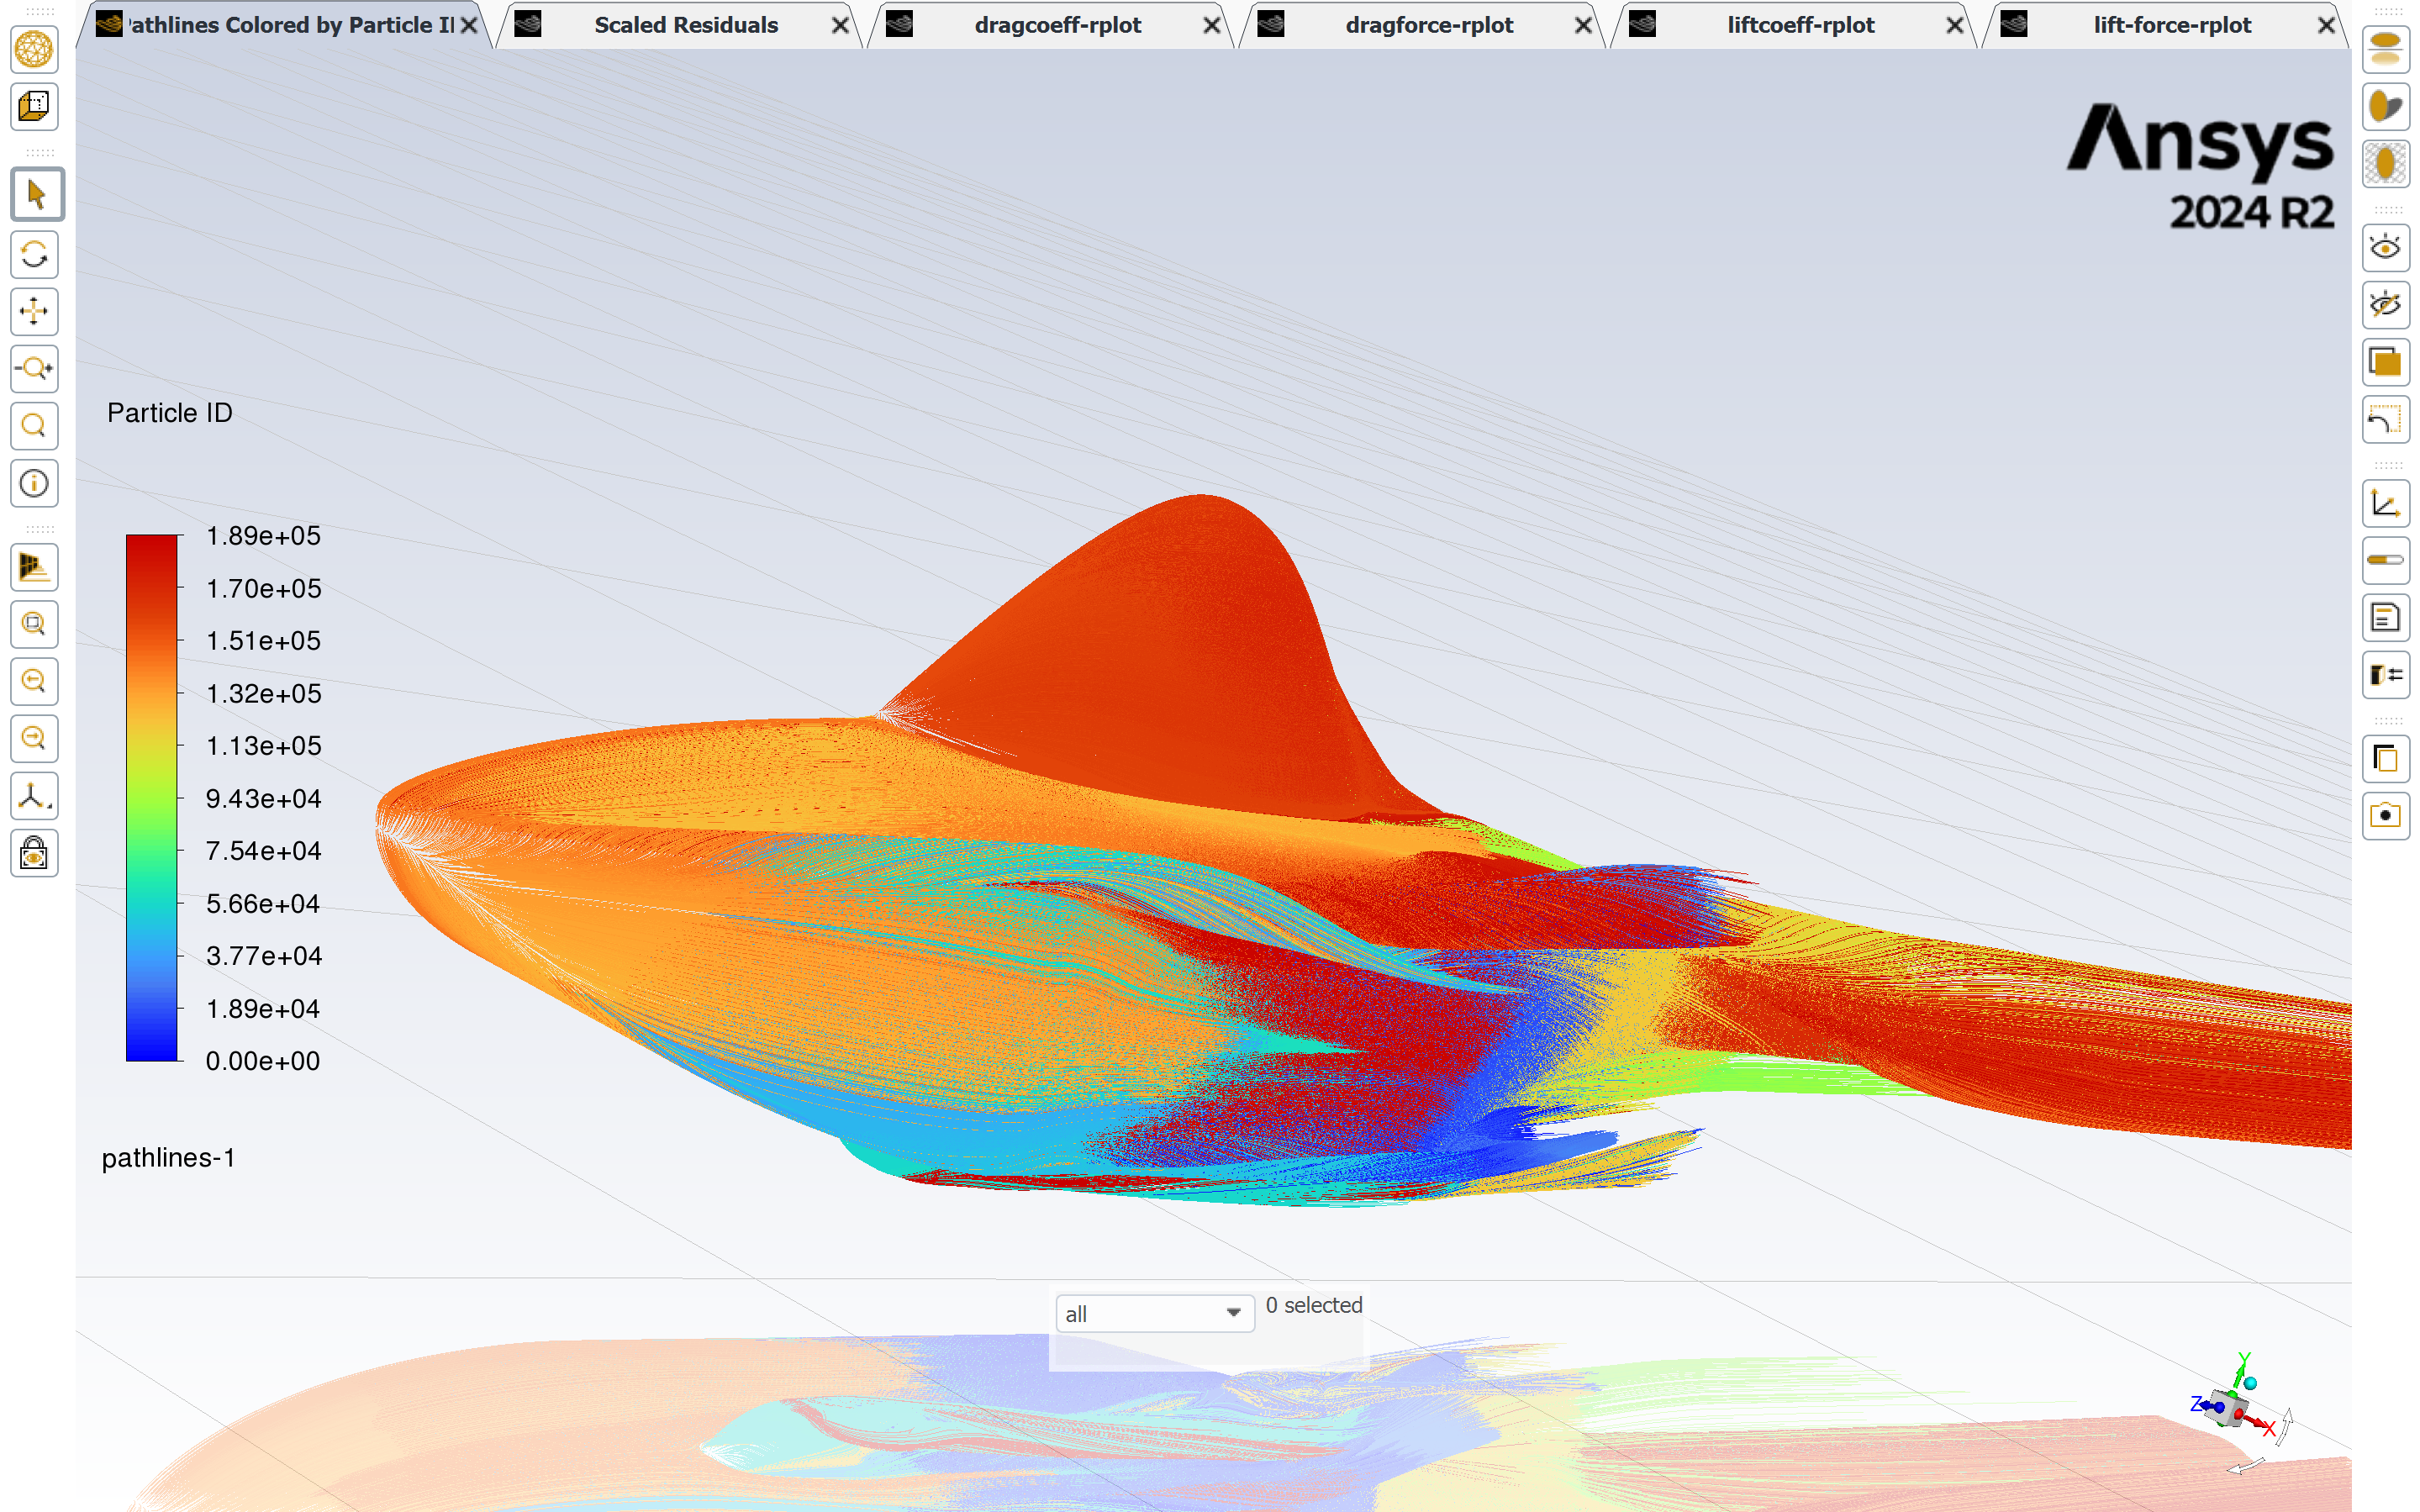
Task: Click the '5.66e+04' colormap value
Action: pos(263,903)
